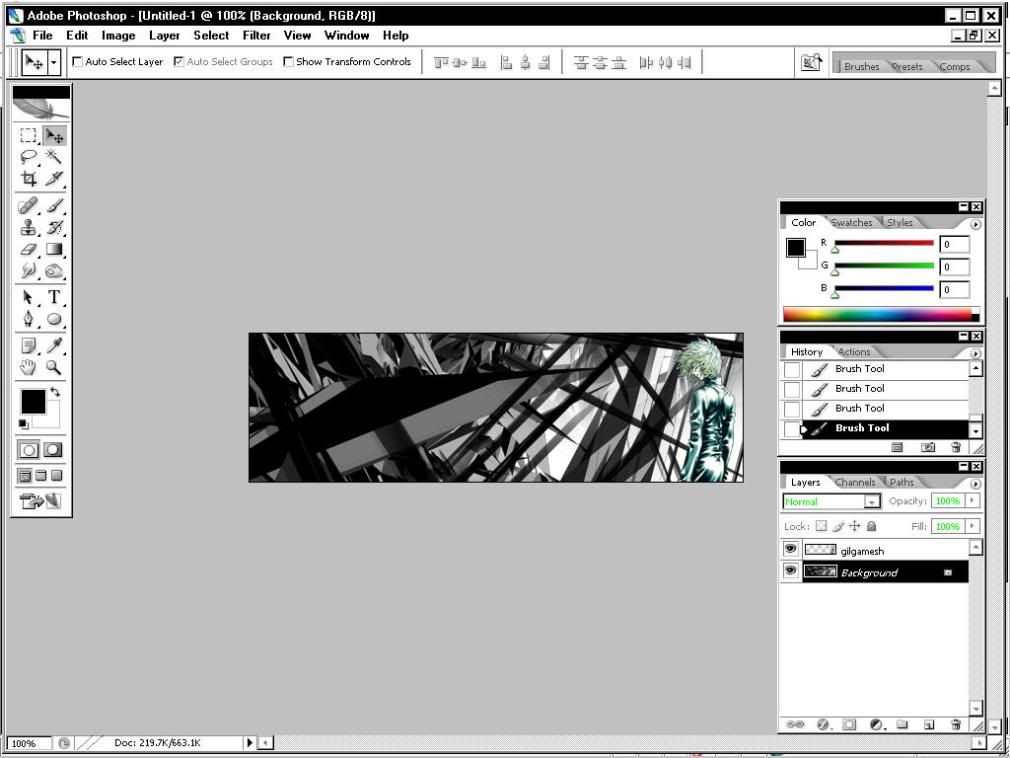Click the G value input field
This screenshot has width=1010, height=758.
coord(954,267)
